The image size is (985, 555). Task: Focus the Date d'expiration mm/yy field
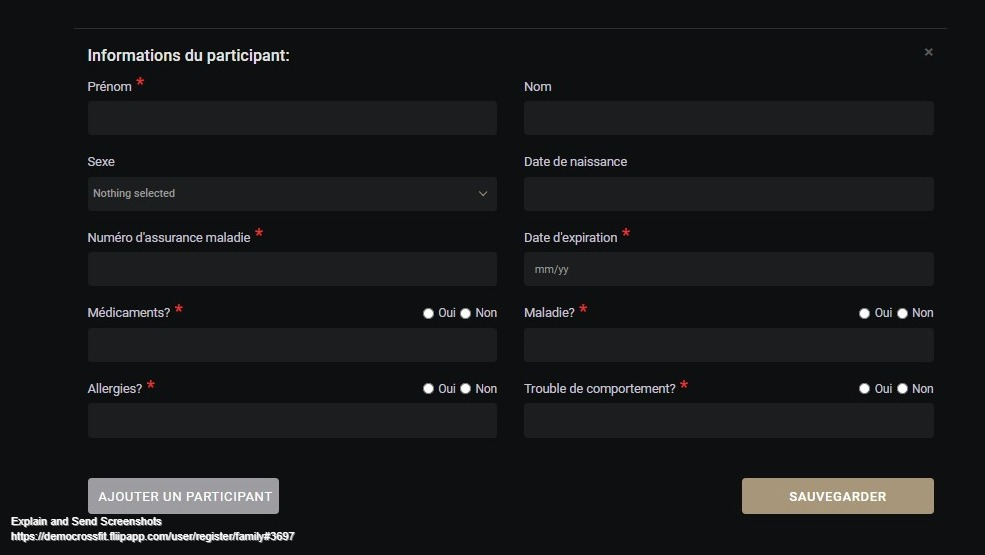coord(728,269)
